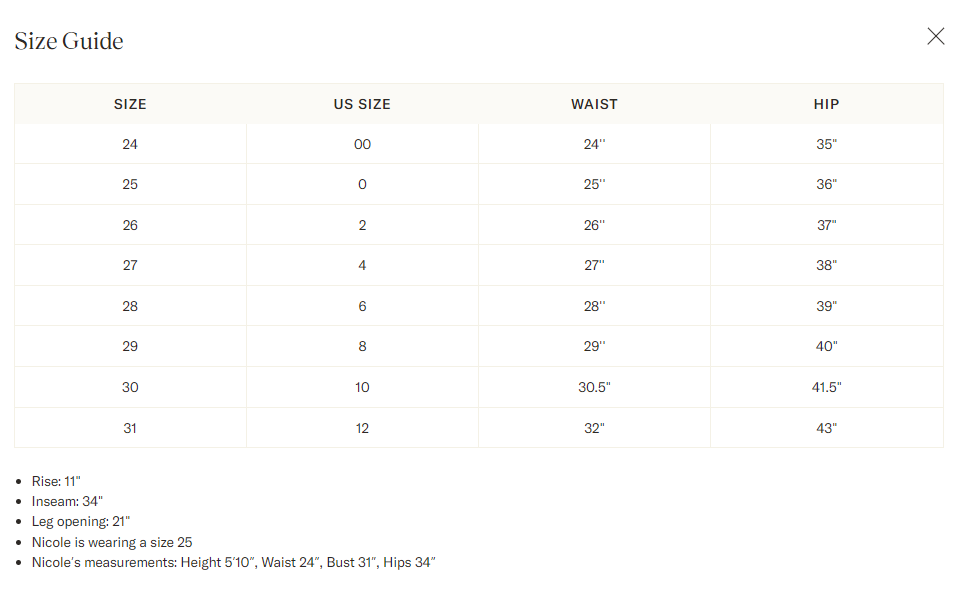Viewport: 953px width, 606px height.
Task: Click the Size Guide title
Action: [x=69, y=41]
